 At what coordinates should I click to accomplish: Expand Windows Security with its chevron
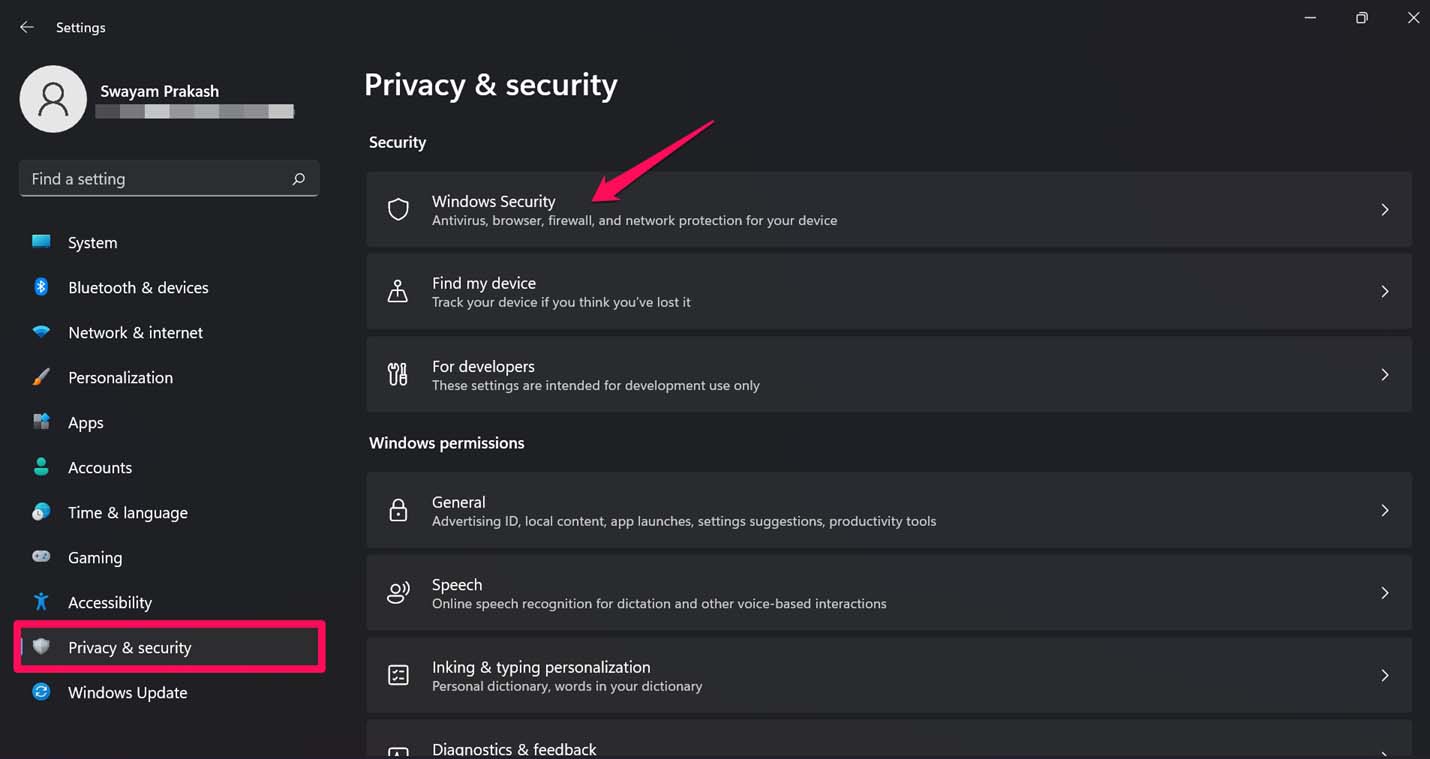[1384, 210]
